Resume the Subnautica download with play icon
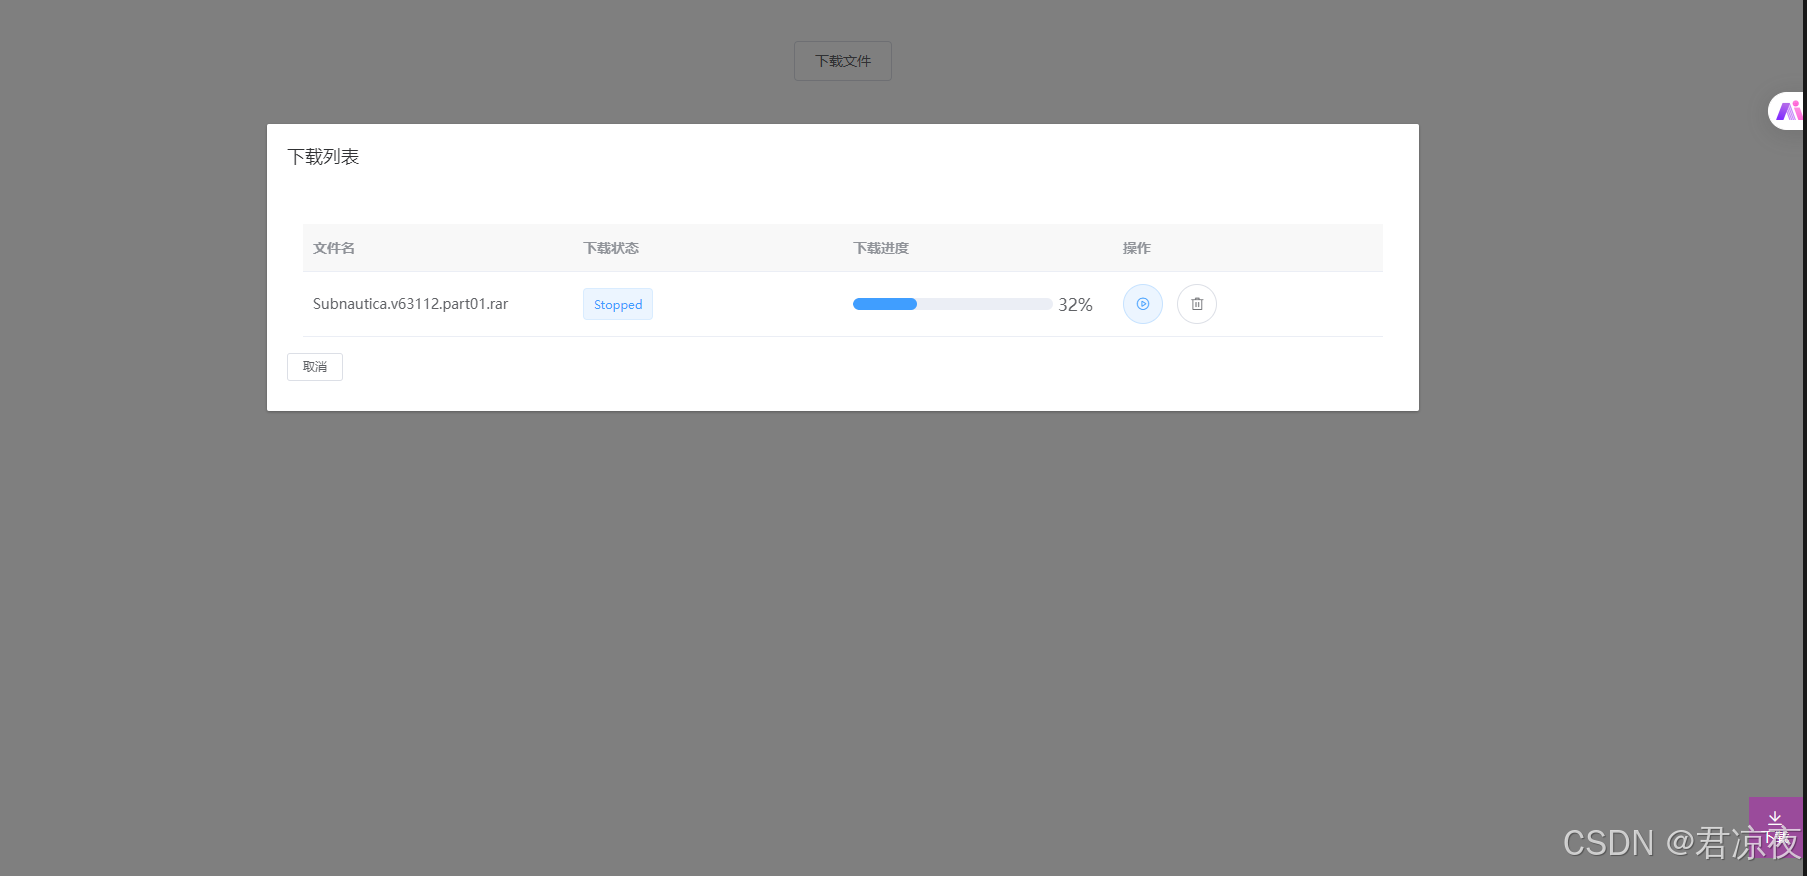The image size is (1807, 876). click(1142, 304)
